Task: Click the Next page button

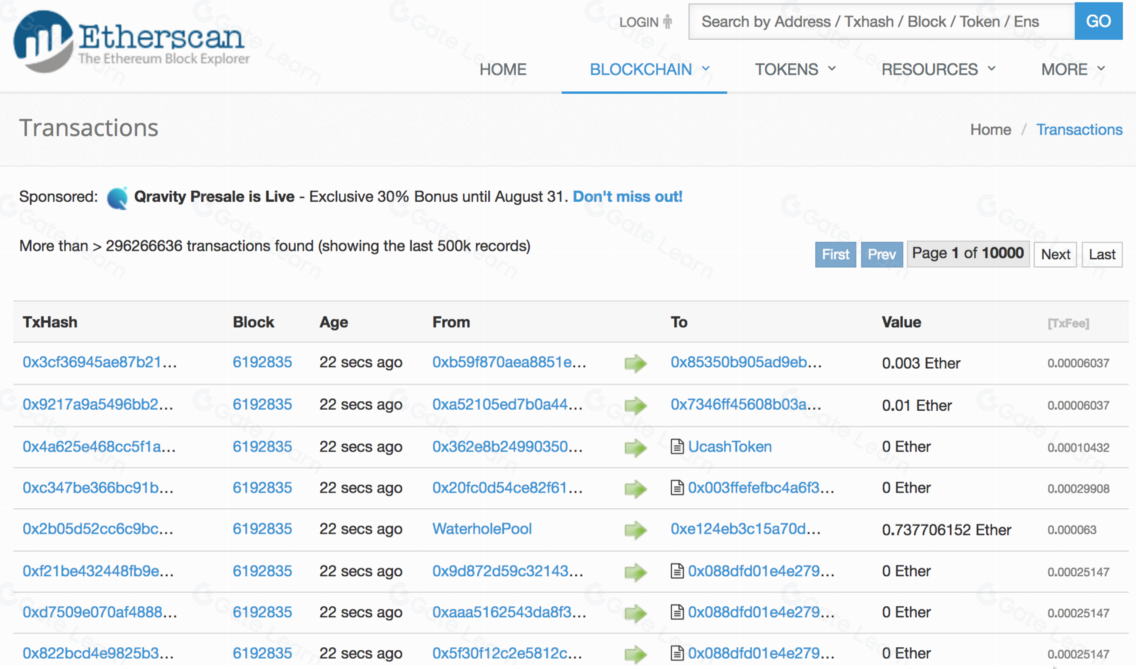Action: 1055,254
